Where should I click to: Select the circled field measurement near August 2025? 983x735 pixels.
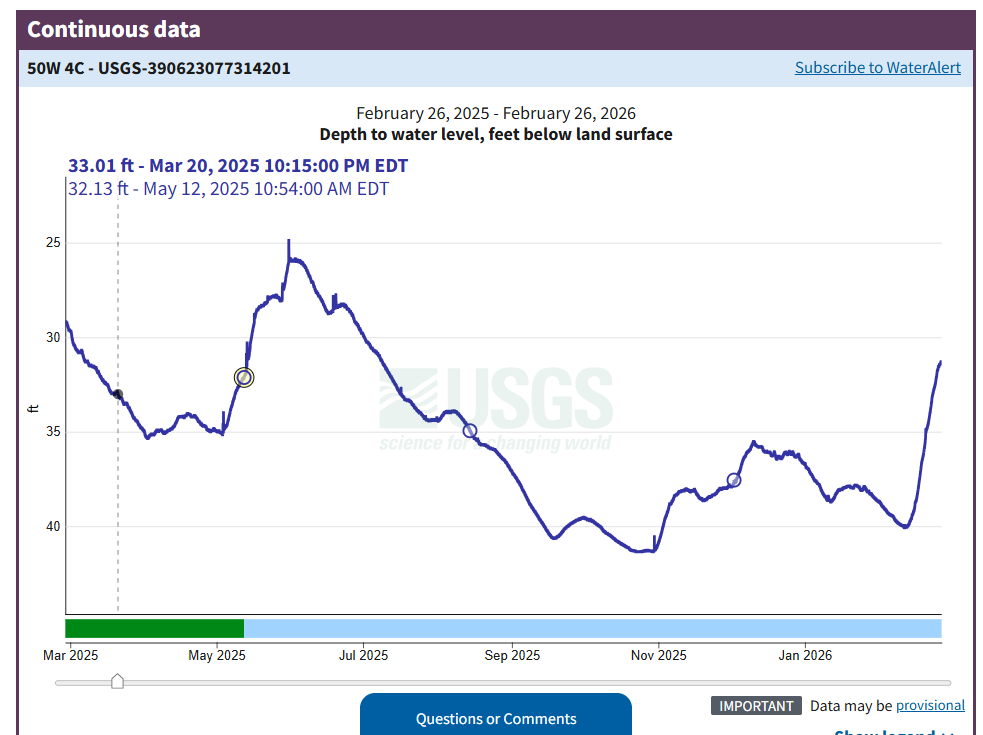tap(470, 431)
